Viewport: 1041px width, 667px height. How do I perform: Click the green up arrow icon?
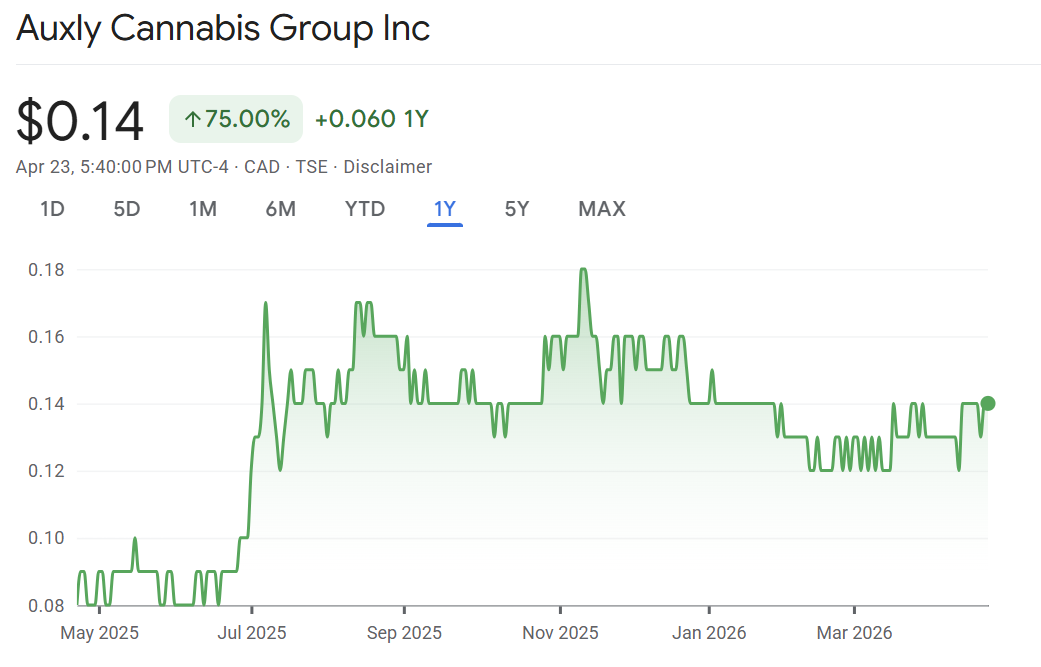193,120
